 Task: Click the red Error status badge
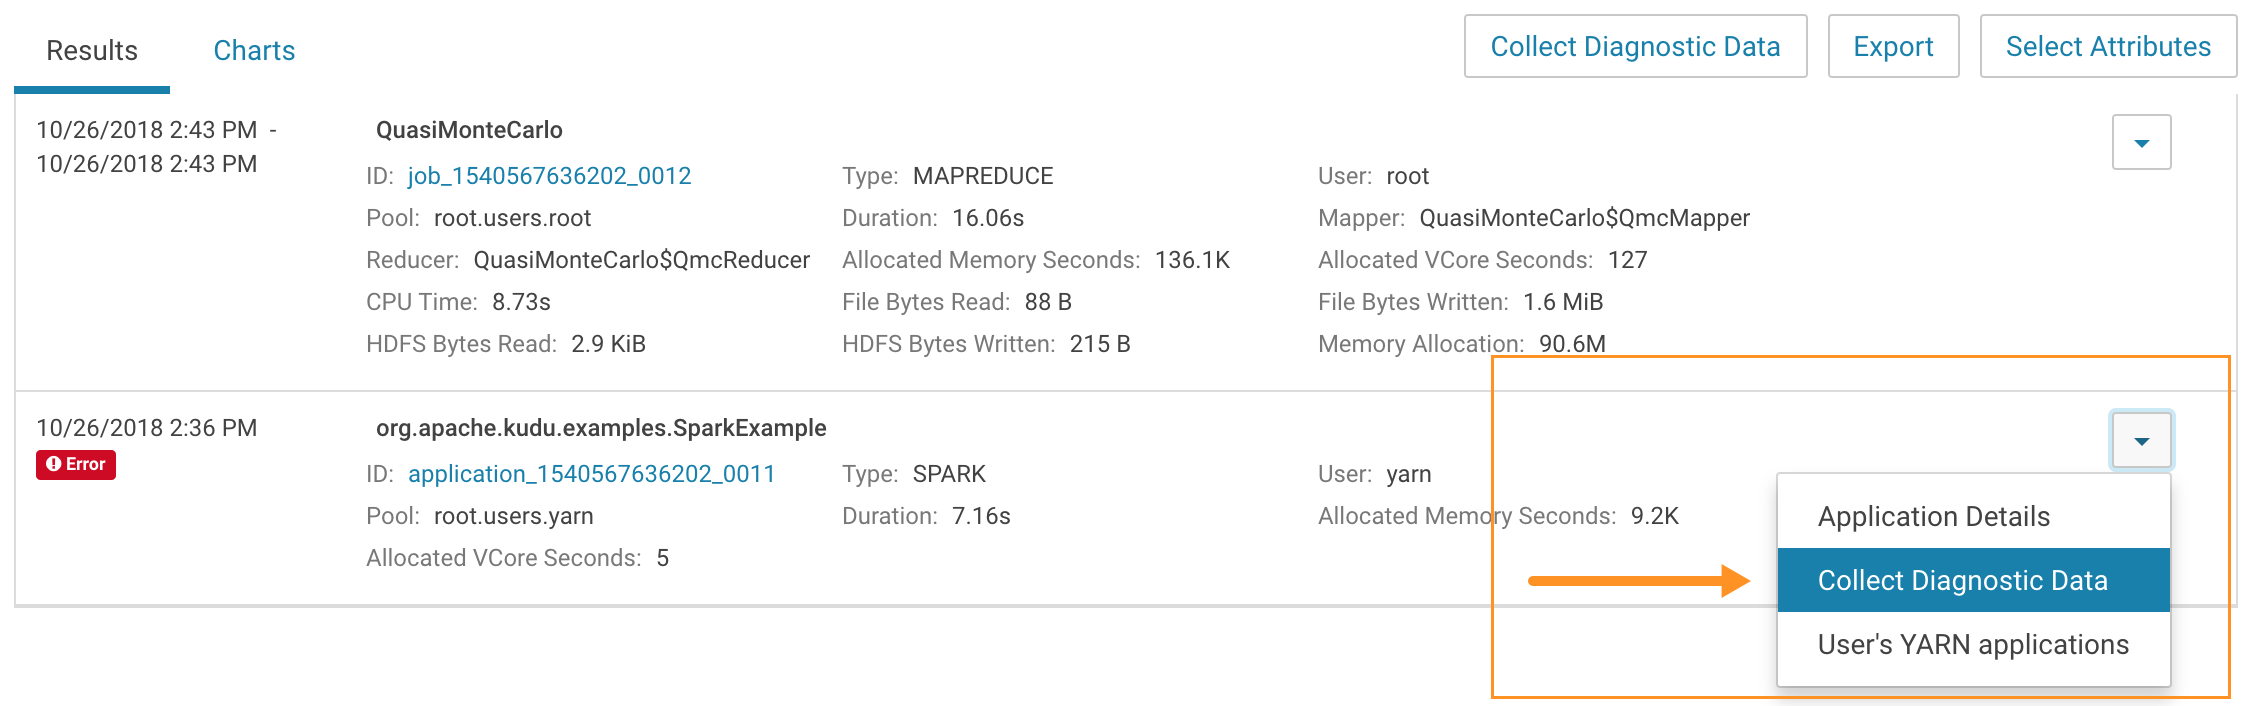click(76, 465)
